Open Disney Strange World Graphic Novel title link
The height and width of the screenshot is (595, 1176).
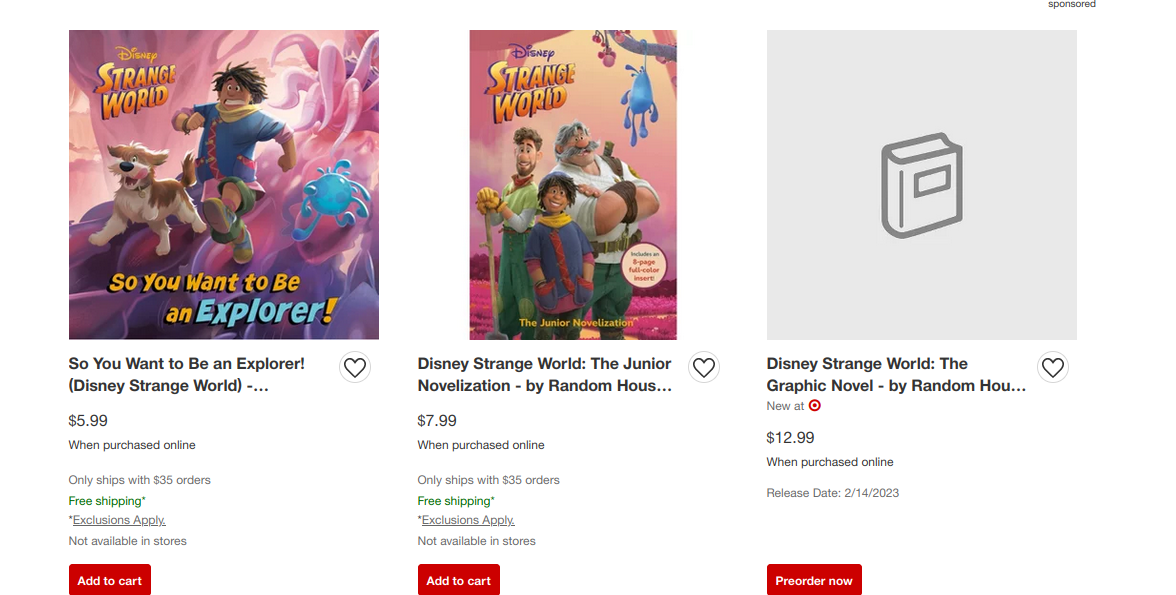(x=896, y=374)
